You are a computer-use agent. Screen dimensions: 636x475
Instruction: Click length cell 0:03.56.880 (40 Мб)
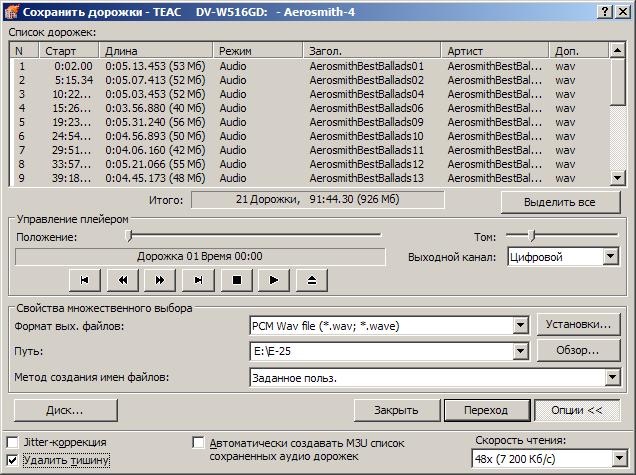(x=155, y=108)
